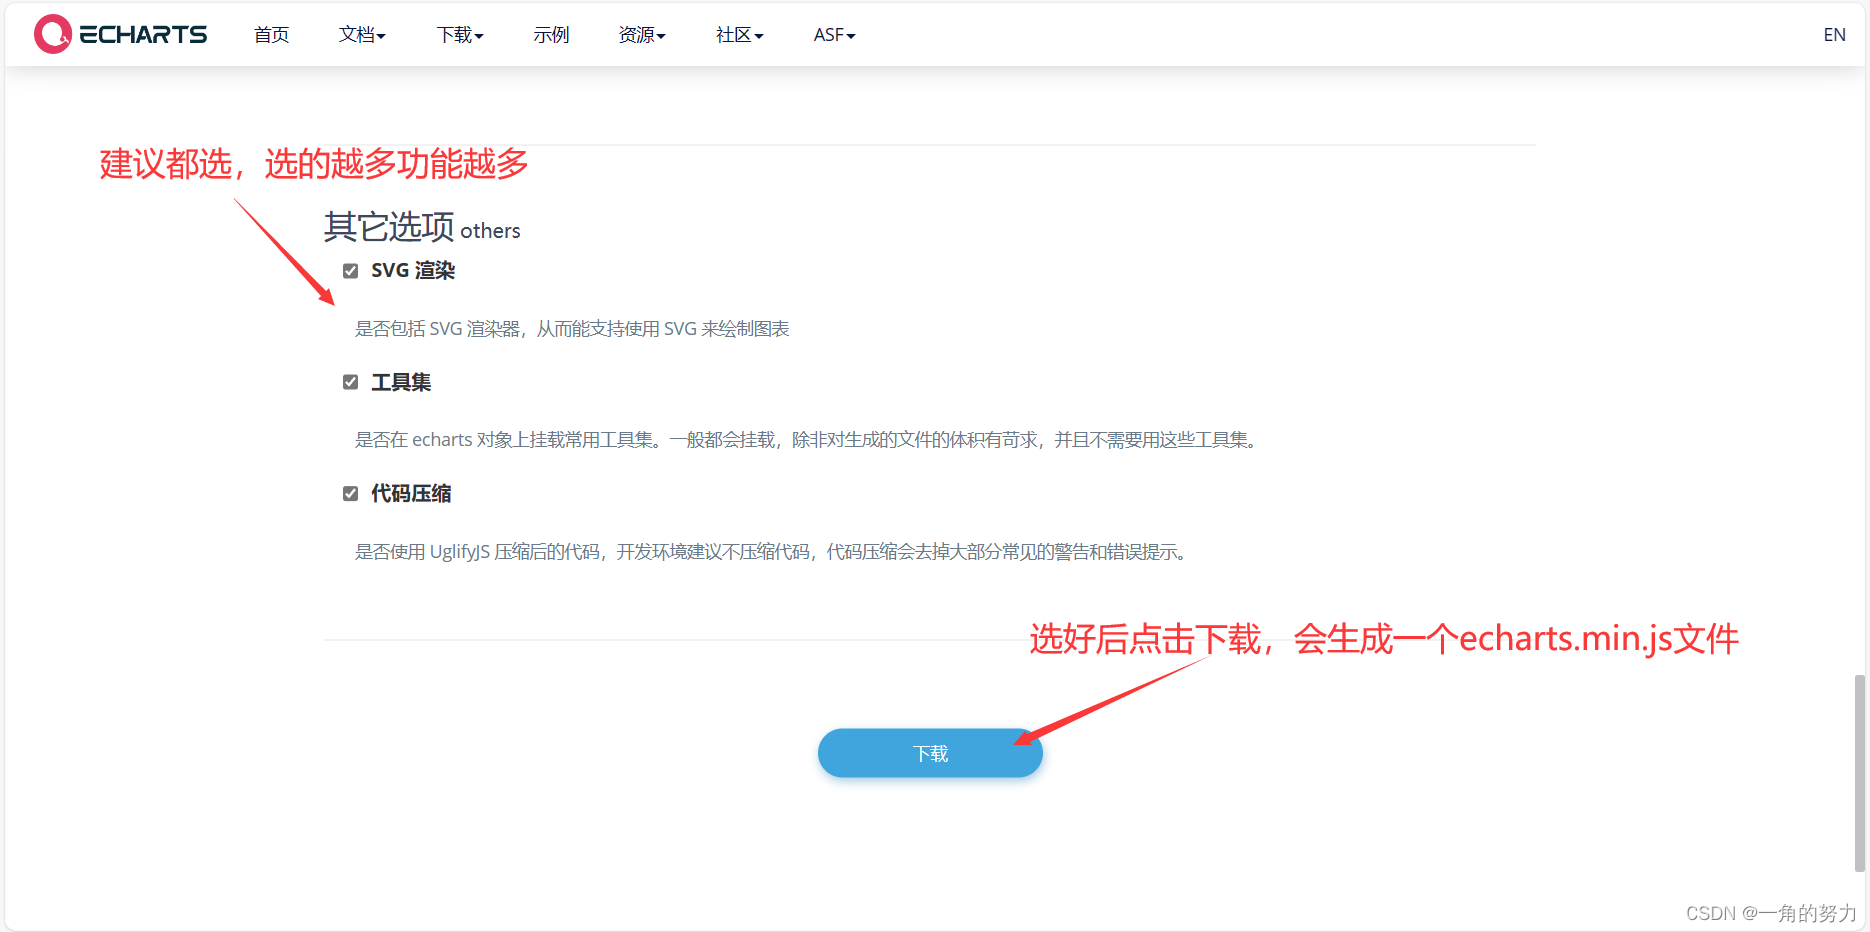The height and width of the screenshot is (932, 1870).
Task: Open the 首页 home page link
Action: click(x=271, y=35)
